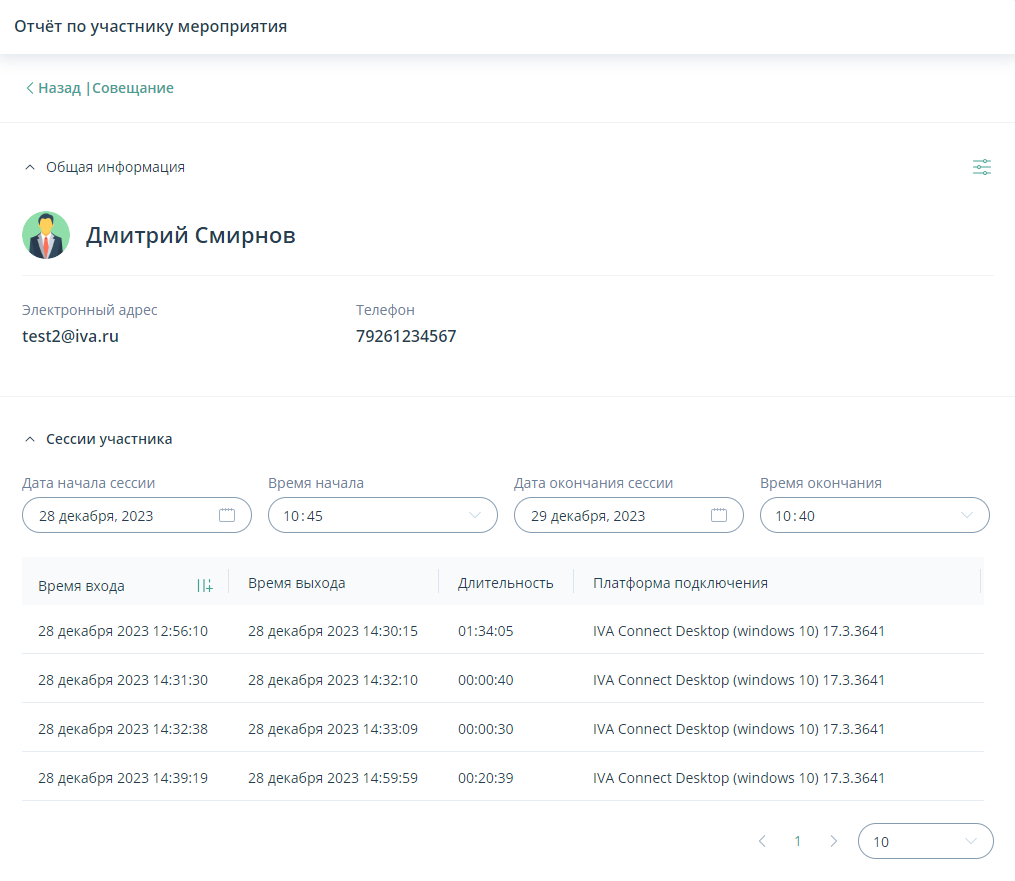
Task: Open the Время начала 10:45 dropdown
Action: [382, 516]
